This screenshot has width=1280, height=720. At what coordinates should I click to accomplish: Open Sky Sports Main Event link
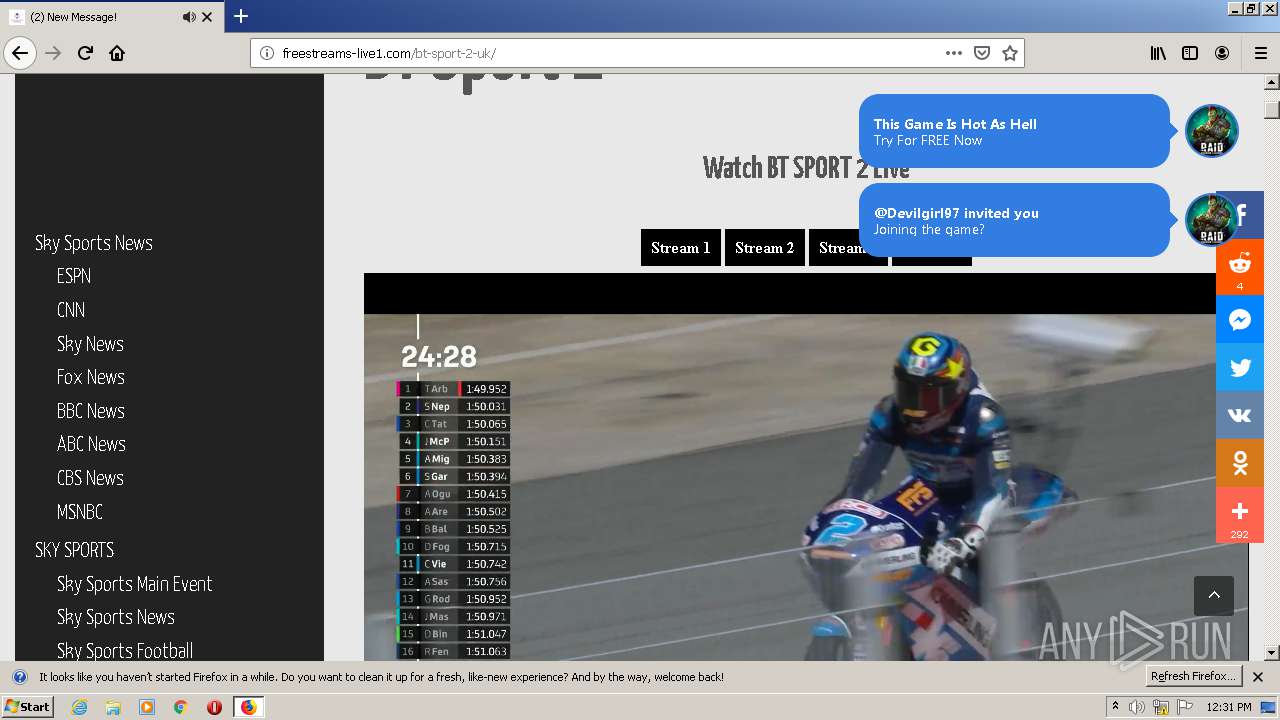tap(135, 584)
